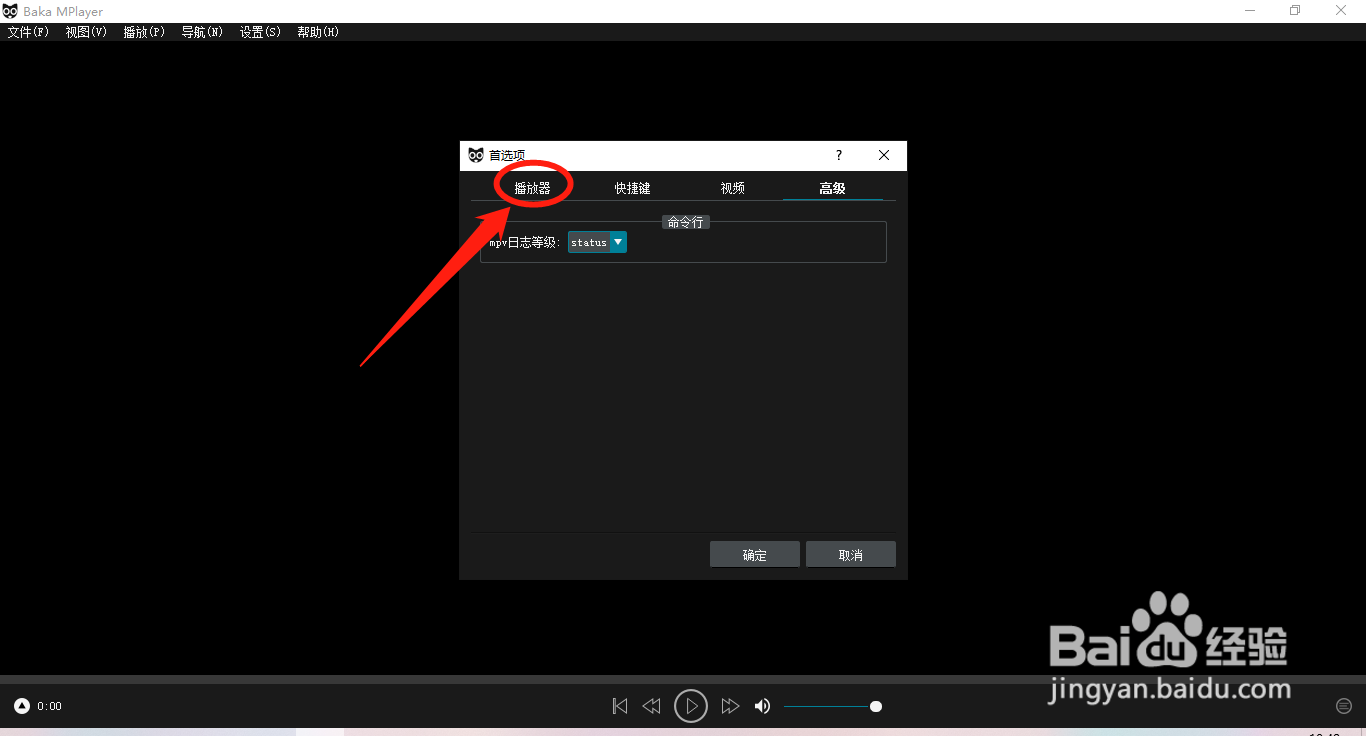Viewport: 1366px width, 736px height.
Task: Adjust the volume slider
Action: click(x=832, y=707)
